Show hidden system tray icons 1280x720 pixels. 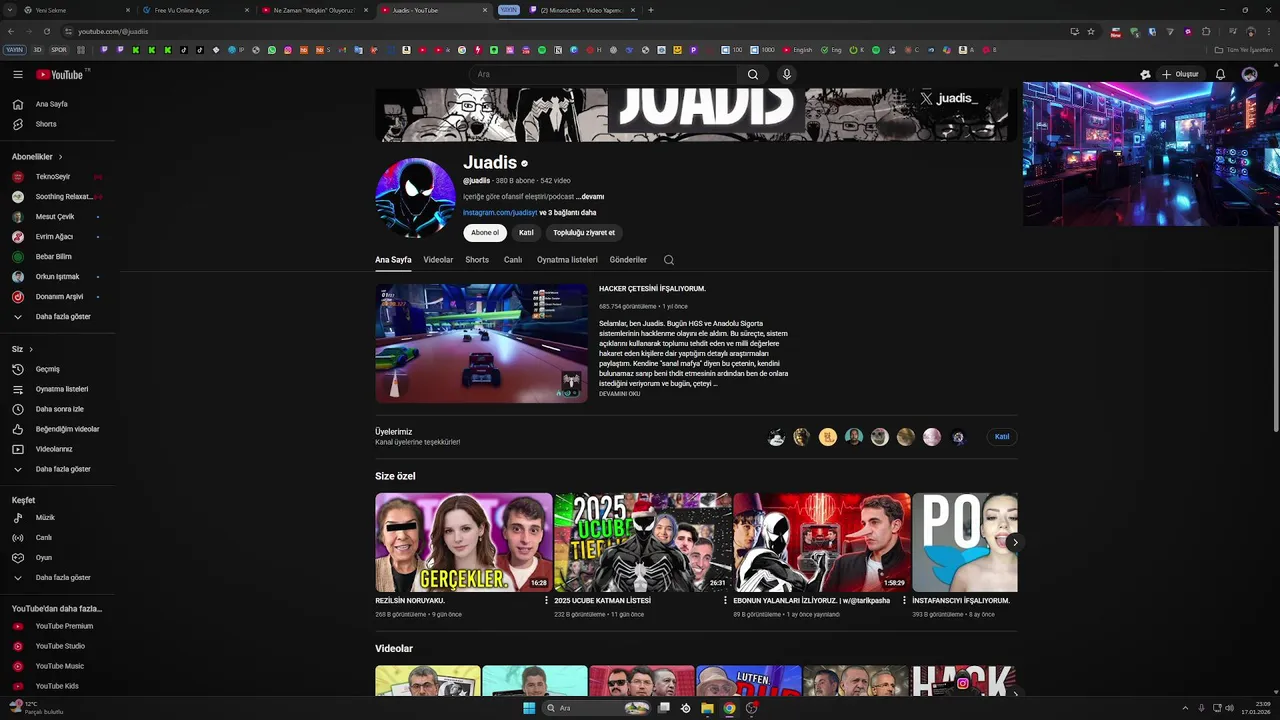(x=1186, y=708)
